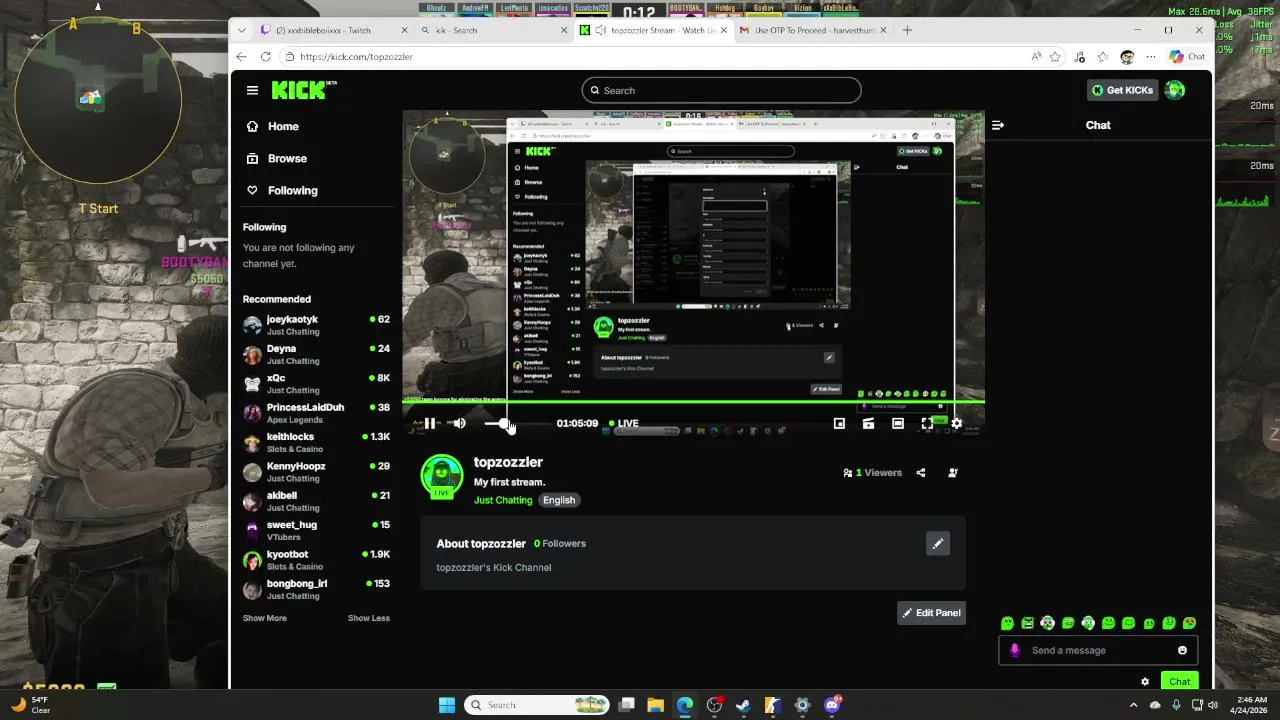The image size is (1280, 720).
Task: Open Browse in Kick sidebar
Action: tap(276, 158)
